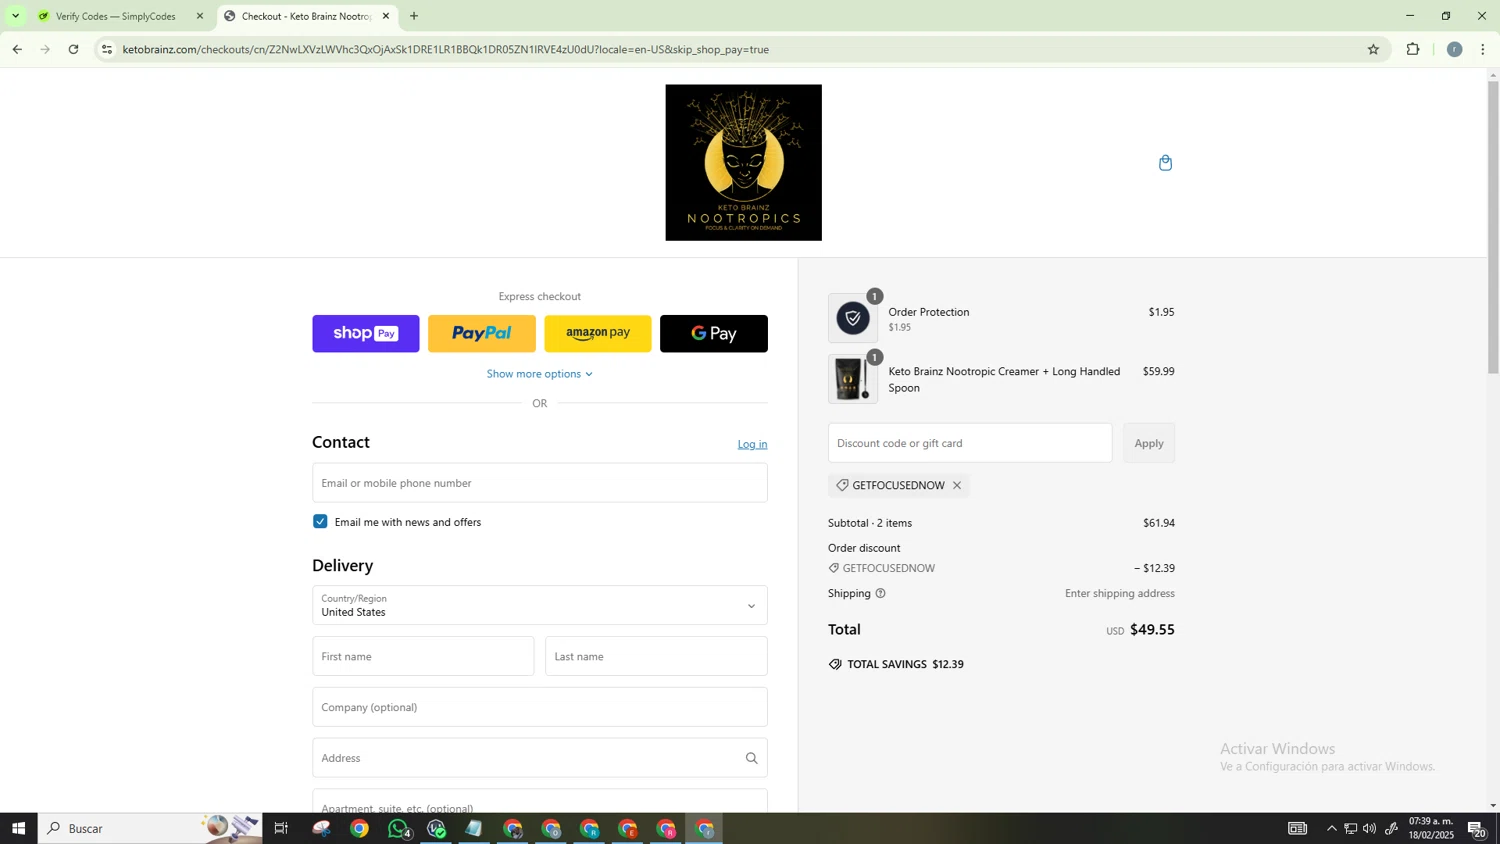The image size is (1500, 844).
Task: Click the Apply discount button
Action: click(x=1149, y=443)
